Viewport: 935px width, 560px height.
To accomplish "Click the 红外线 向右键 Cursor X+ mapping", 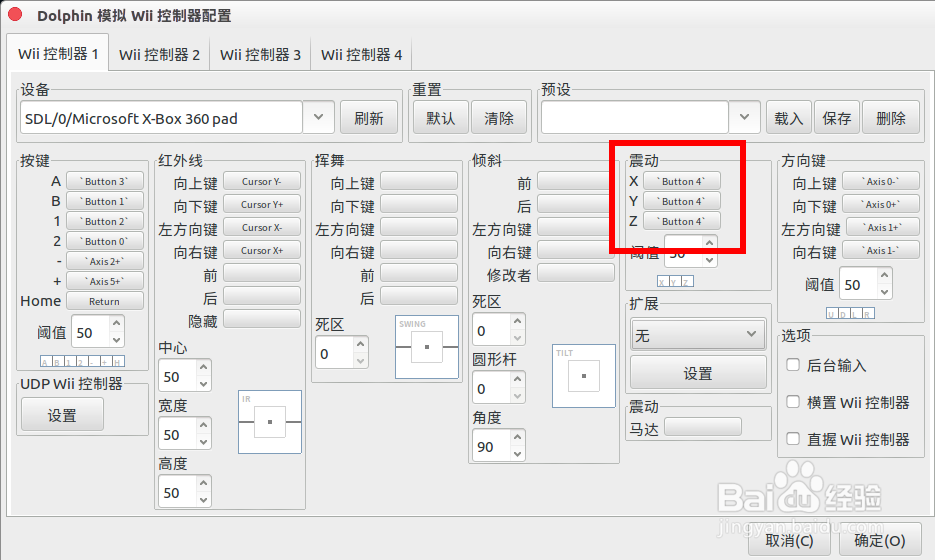I will coord(262,250).
